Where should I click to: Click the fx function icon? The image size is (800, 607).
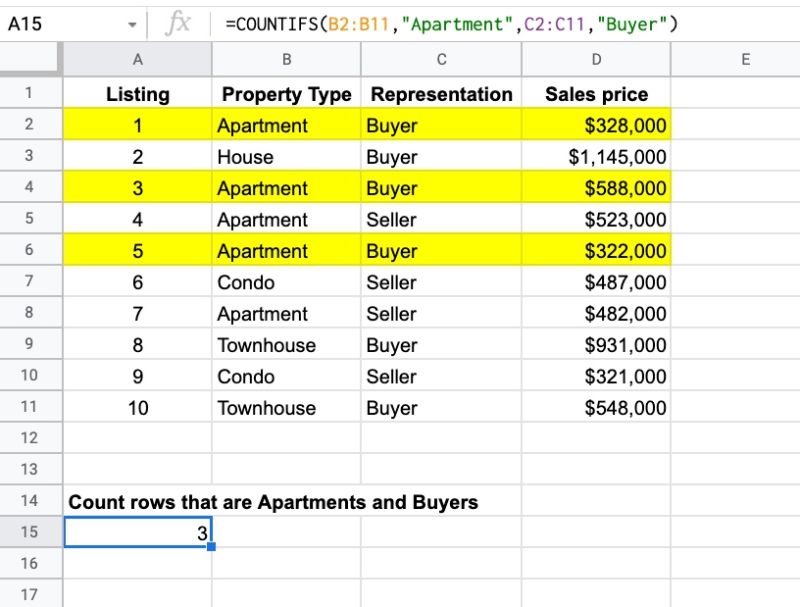178,24
